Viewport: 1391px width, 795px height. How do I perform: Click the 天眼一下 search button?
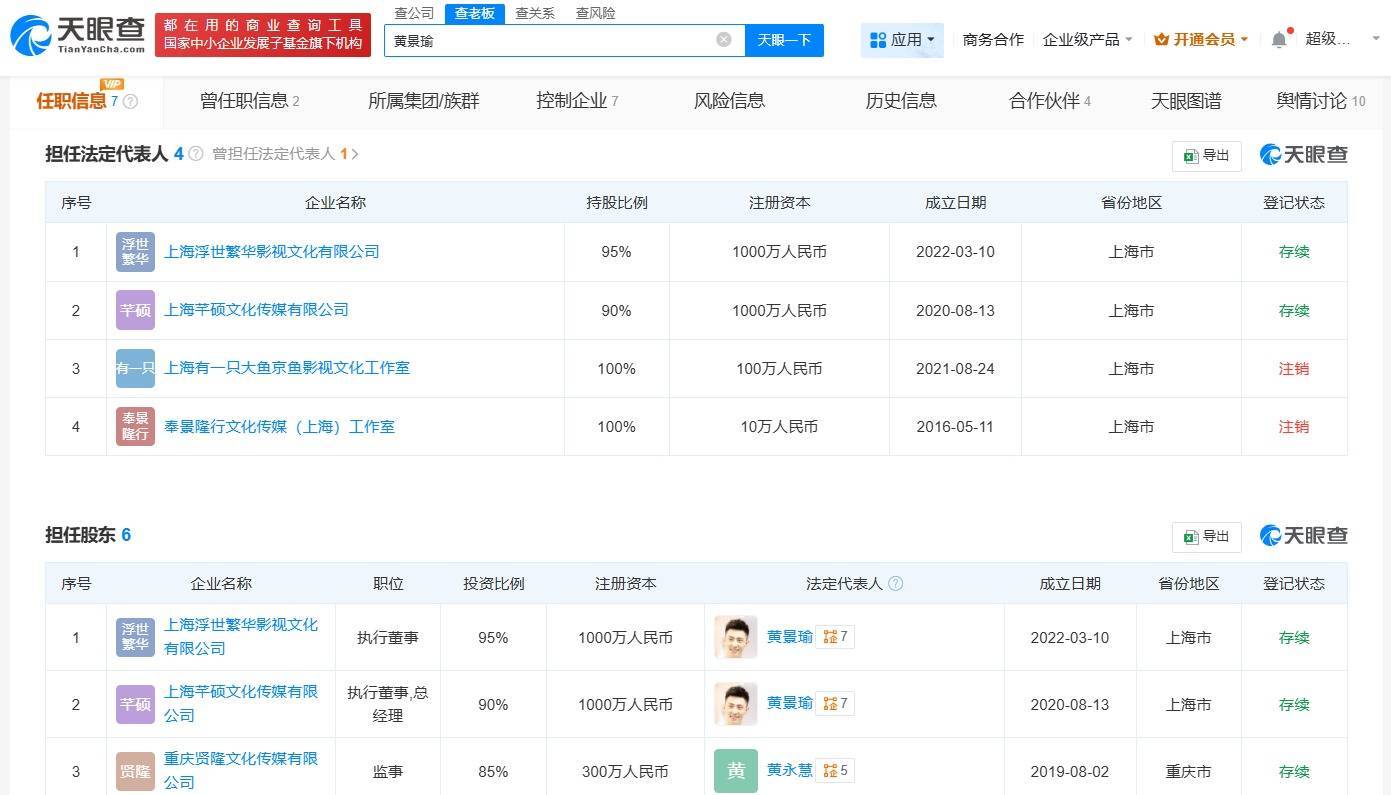[784, 40]
